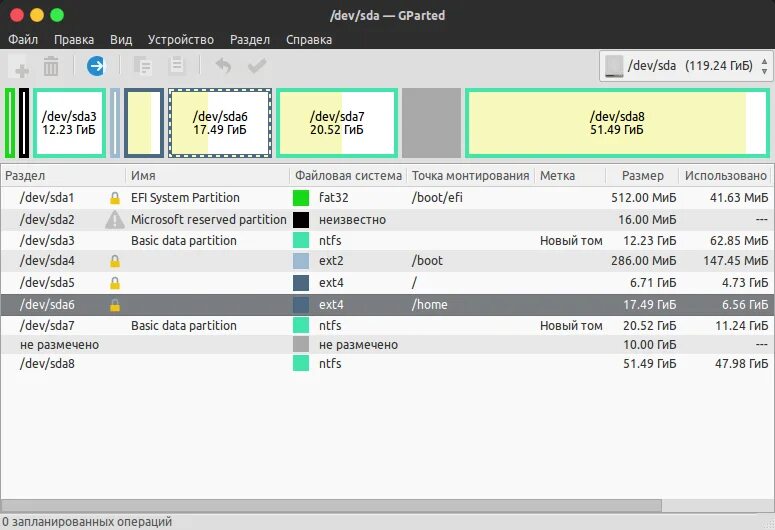The width and height of the screenshot is (775, 530).
Task: Click the Microsoft reserved partition name
Action: pyautogui.click(x=209, y=220)
